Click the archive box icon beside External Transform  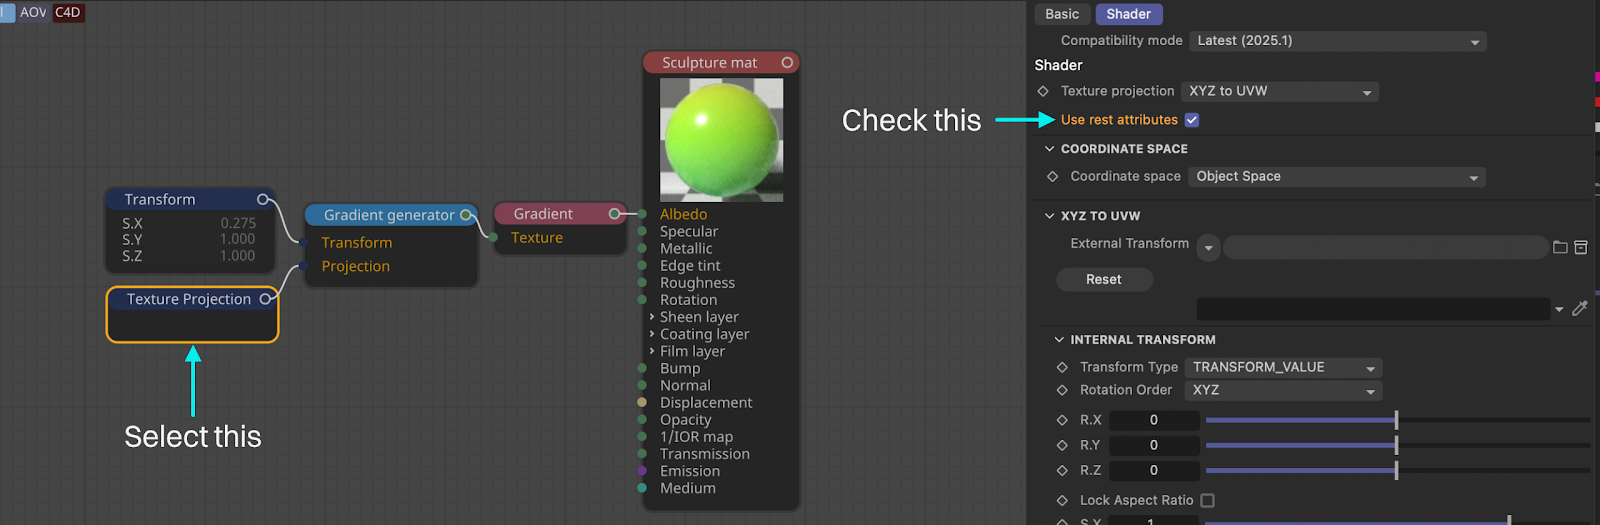point(1581,247)
